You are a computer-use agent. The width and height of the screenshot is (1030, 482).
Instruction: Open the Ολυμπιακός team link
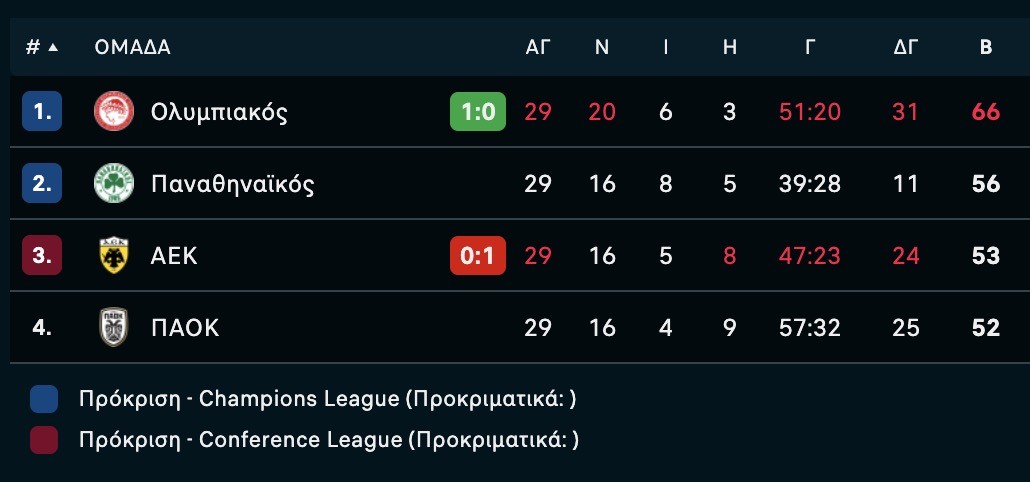(x=219, y=112)
